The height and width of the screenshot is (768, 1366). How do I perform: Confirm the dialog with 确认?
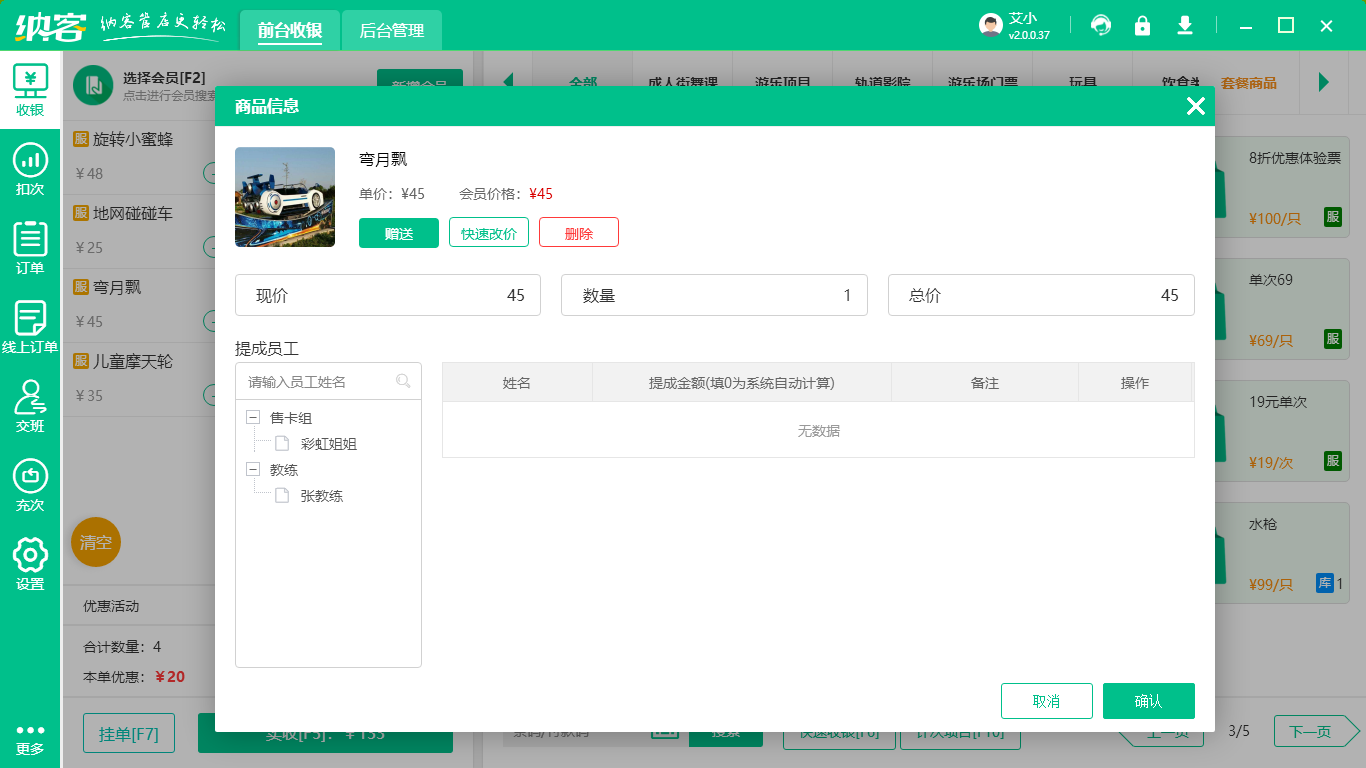[1148, 701]
